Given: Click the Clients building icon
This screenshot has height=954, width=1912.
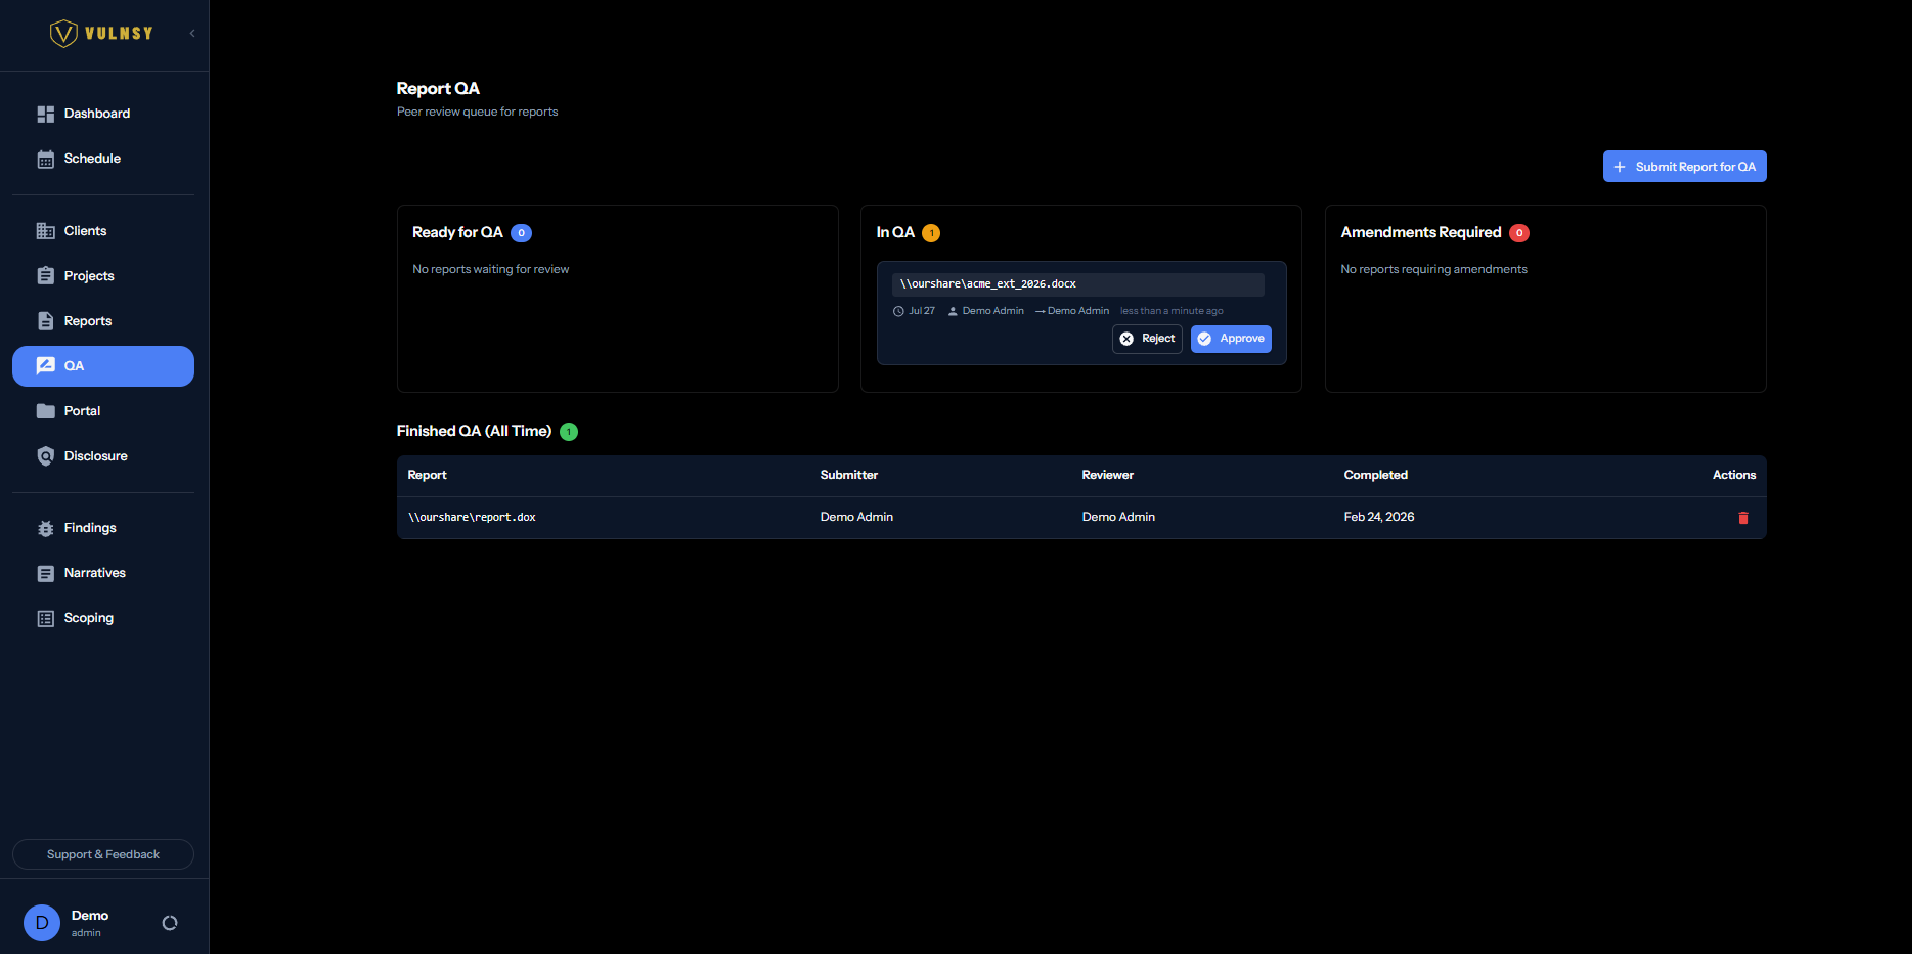Looking at the screenshot, I should point(46,231).
